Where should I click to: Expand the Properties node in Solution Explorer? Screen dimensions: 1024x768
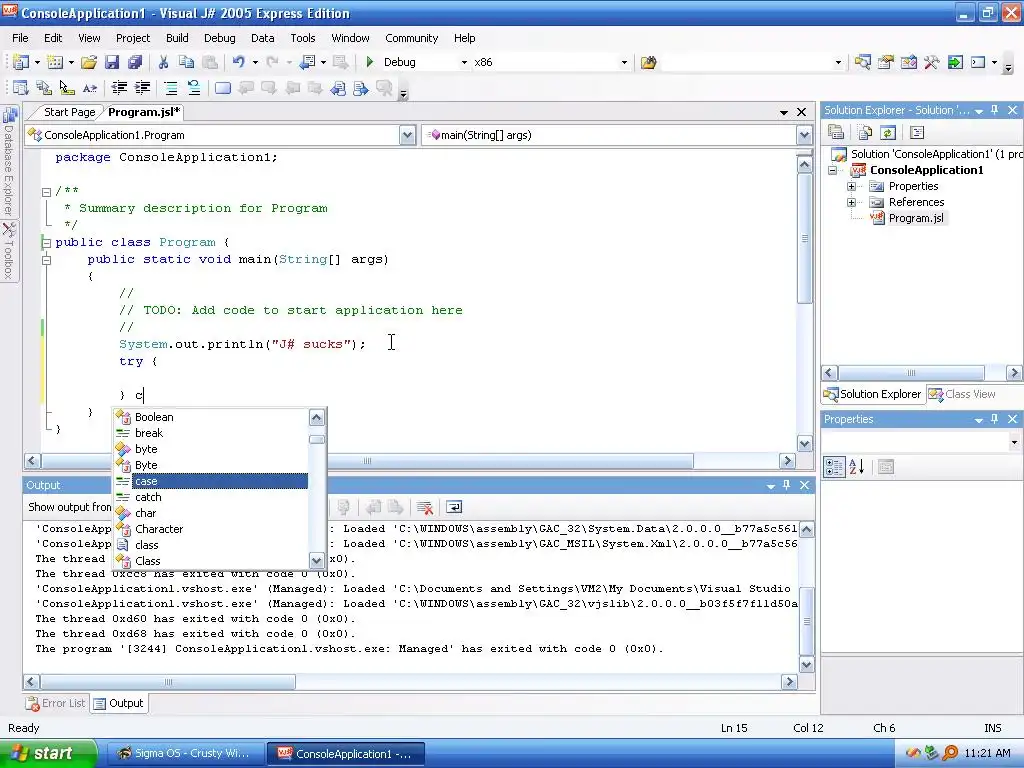point(852,187)
